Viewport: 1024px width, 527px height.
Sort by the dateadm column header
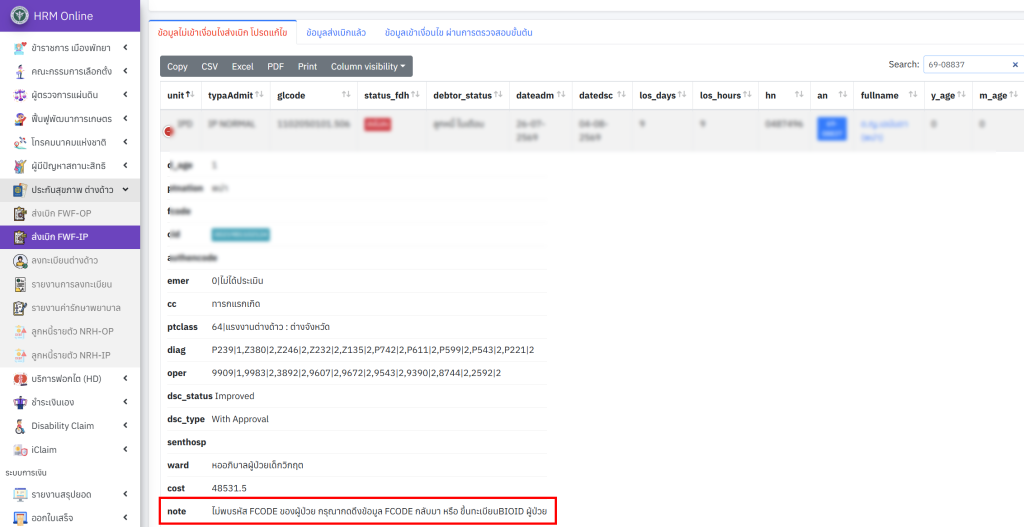[540, 95]
